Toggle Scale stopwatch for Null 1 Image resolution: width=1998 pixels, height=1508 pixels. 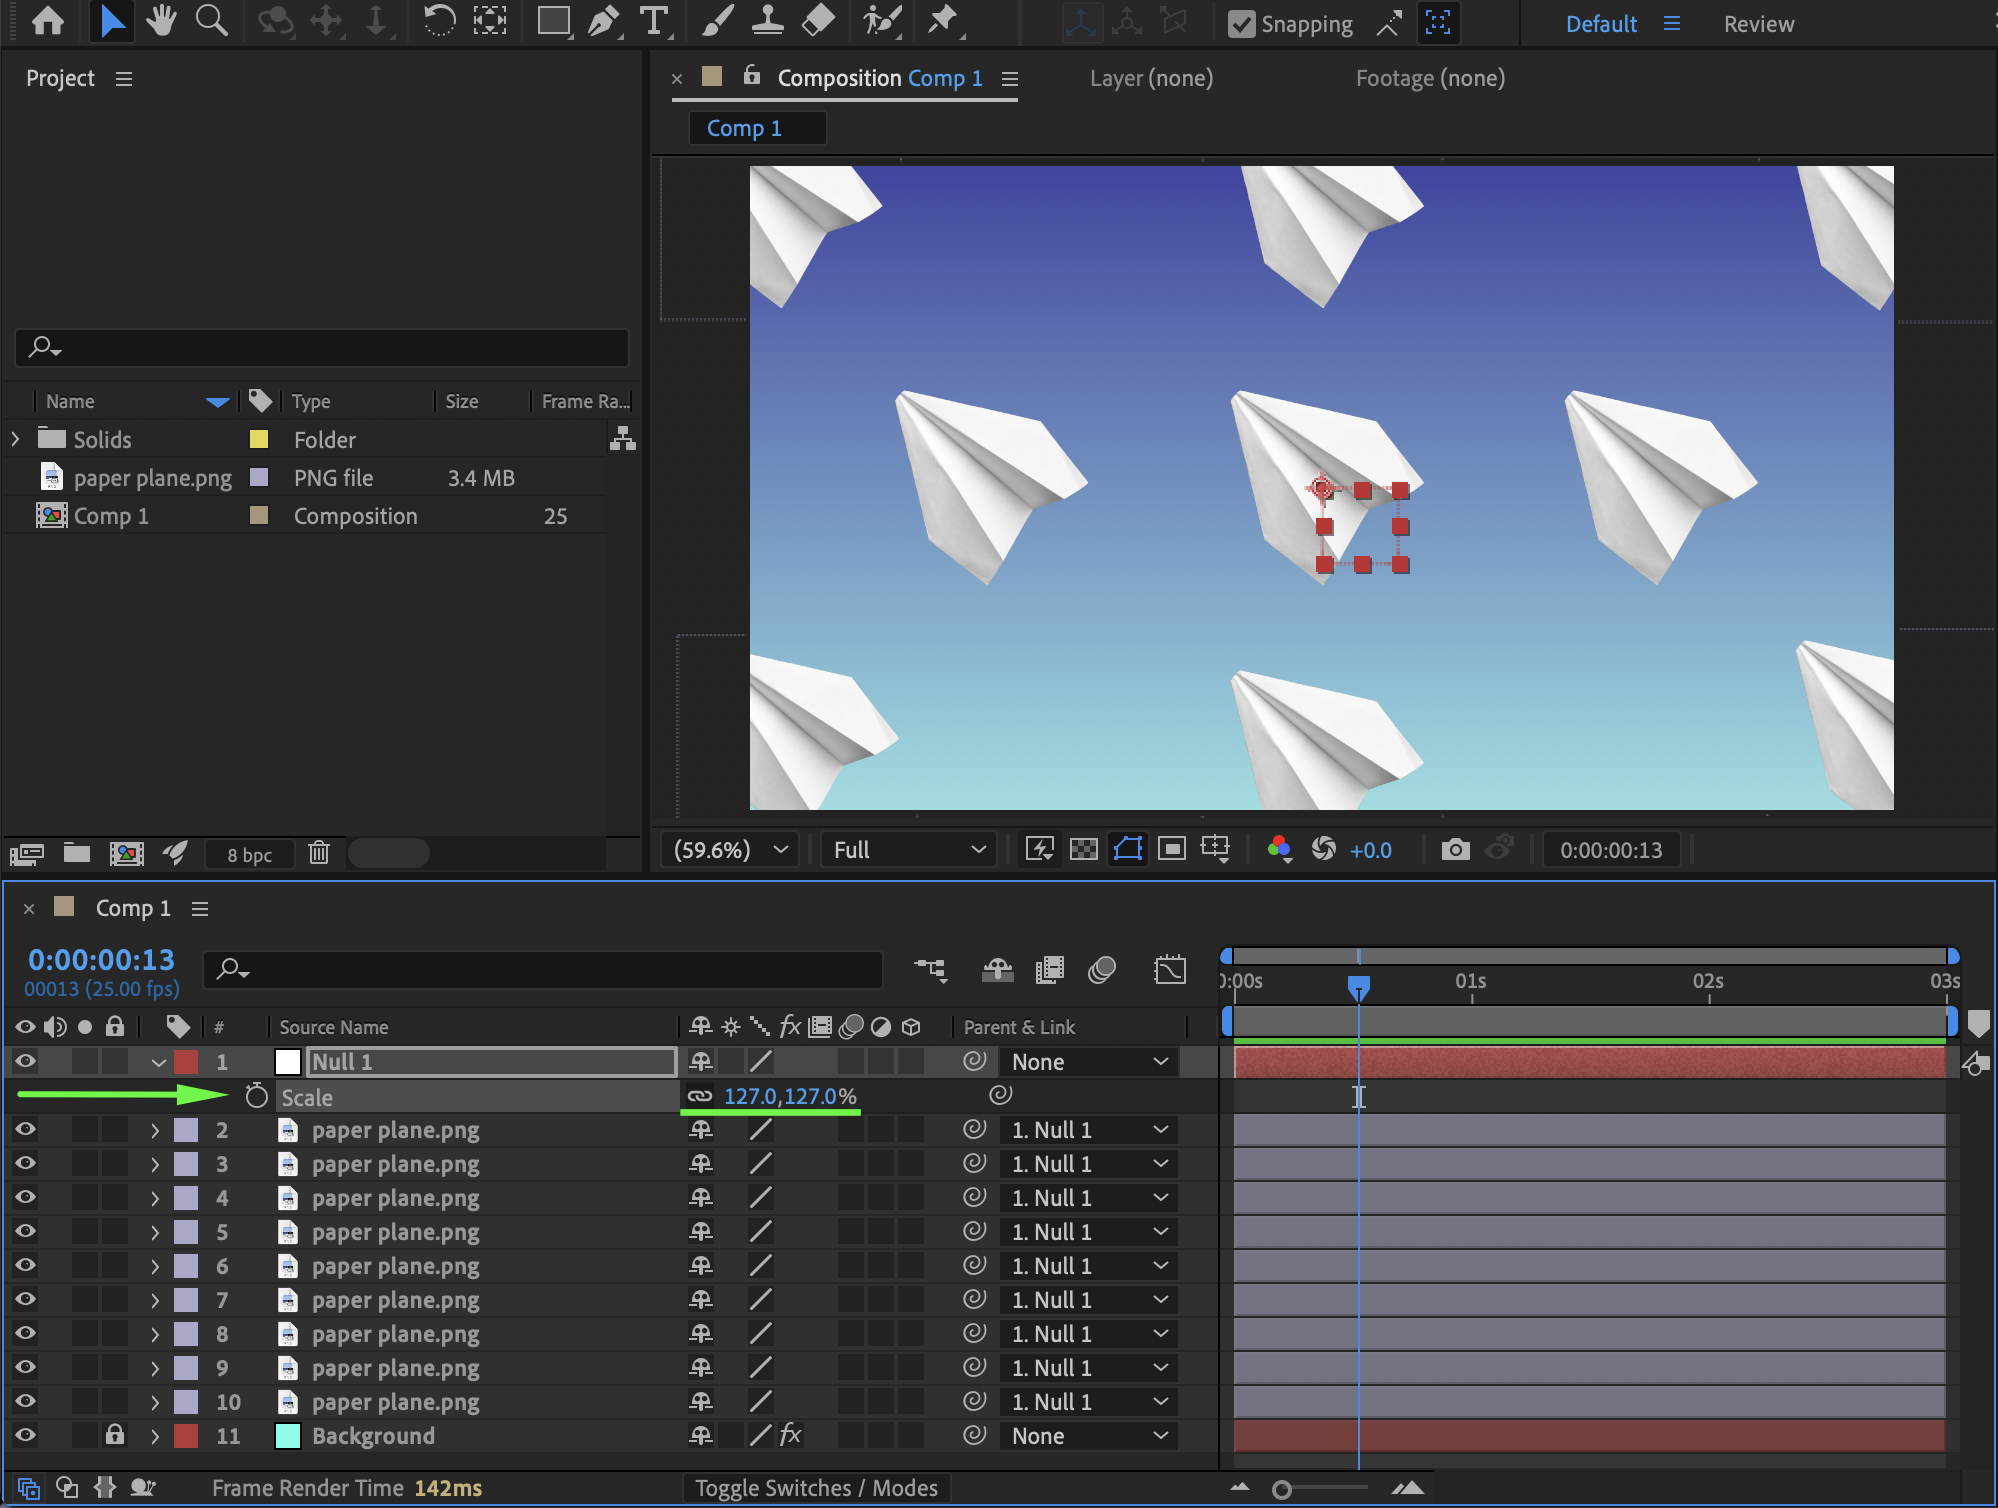tap(257, 1097)
